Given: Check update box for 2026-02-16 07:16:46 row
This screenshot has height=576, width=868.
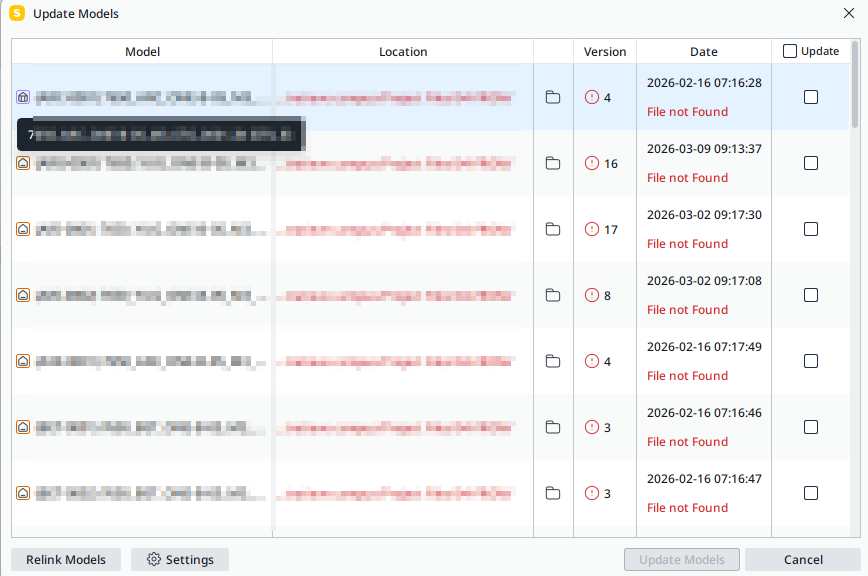Looking at the screenshot, I should point(810,427).
